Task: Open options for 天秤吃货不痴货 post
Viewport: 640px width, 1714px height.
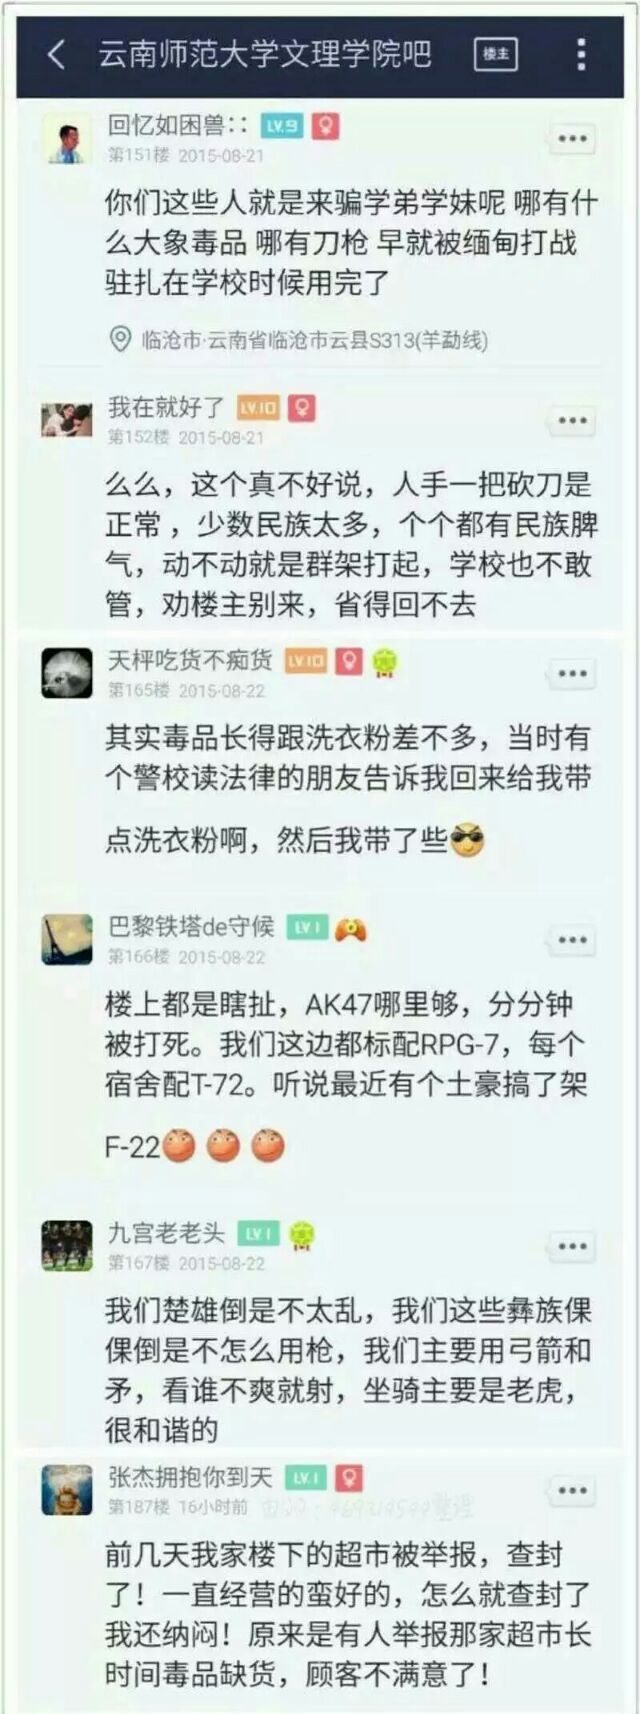Action: pos(572,673)
